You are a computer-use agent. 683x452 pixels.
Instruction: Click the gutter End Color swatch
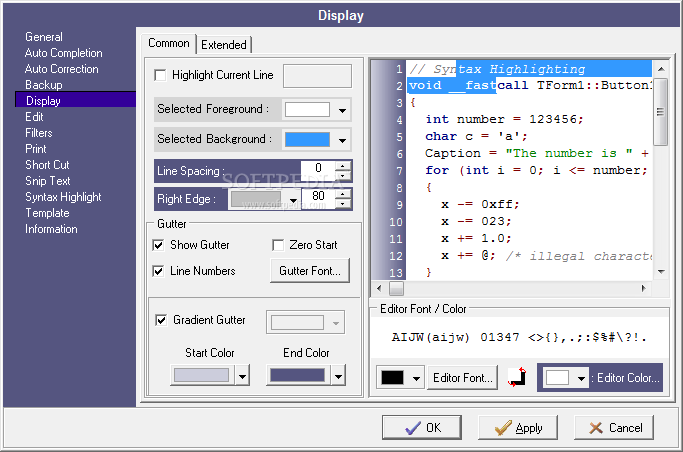(x=298, y=375)
